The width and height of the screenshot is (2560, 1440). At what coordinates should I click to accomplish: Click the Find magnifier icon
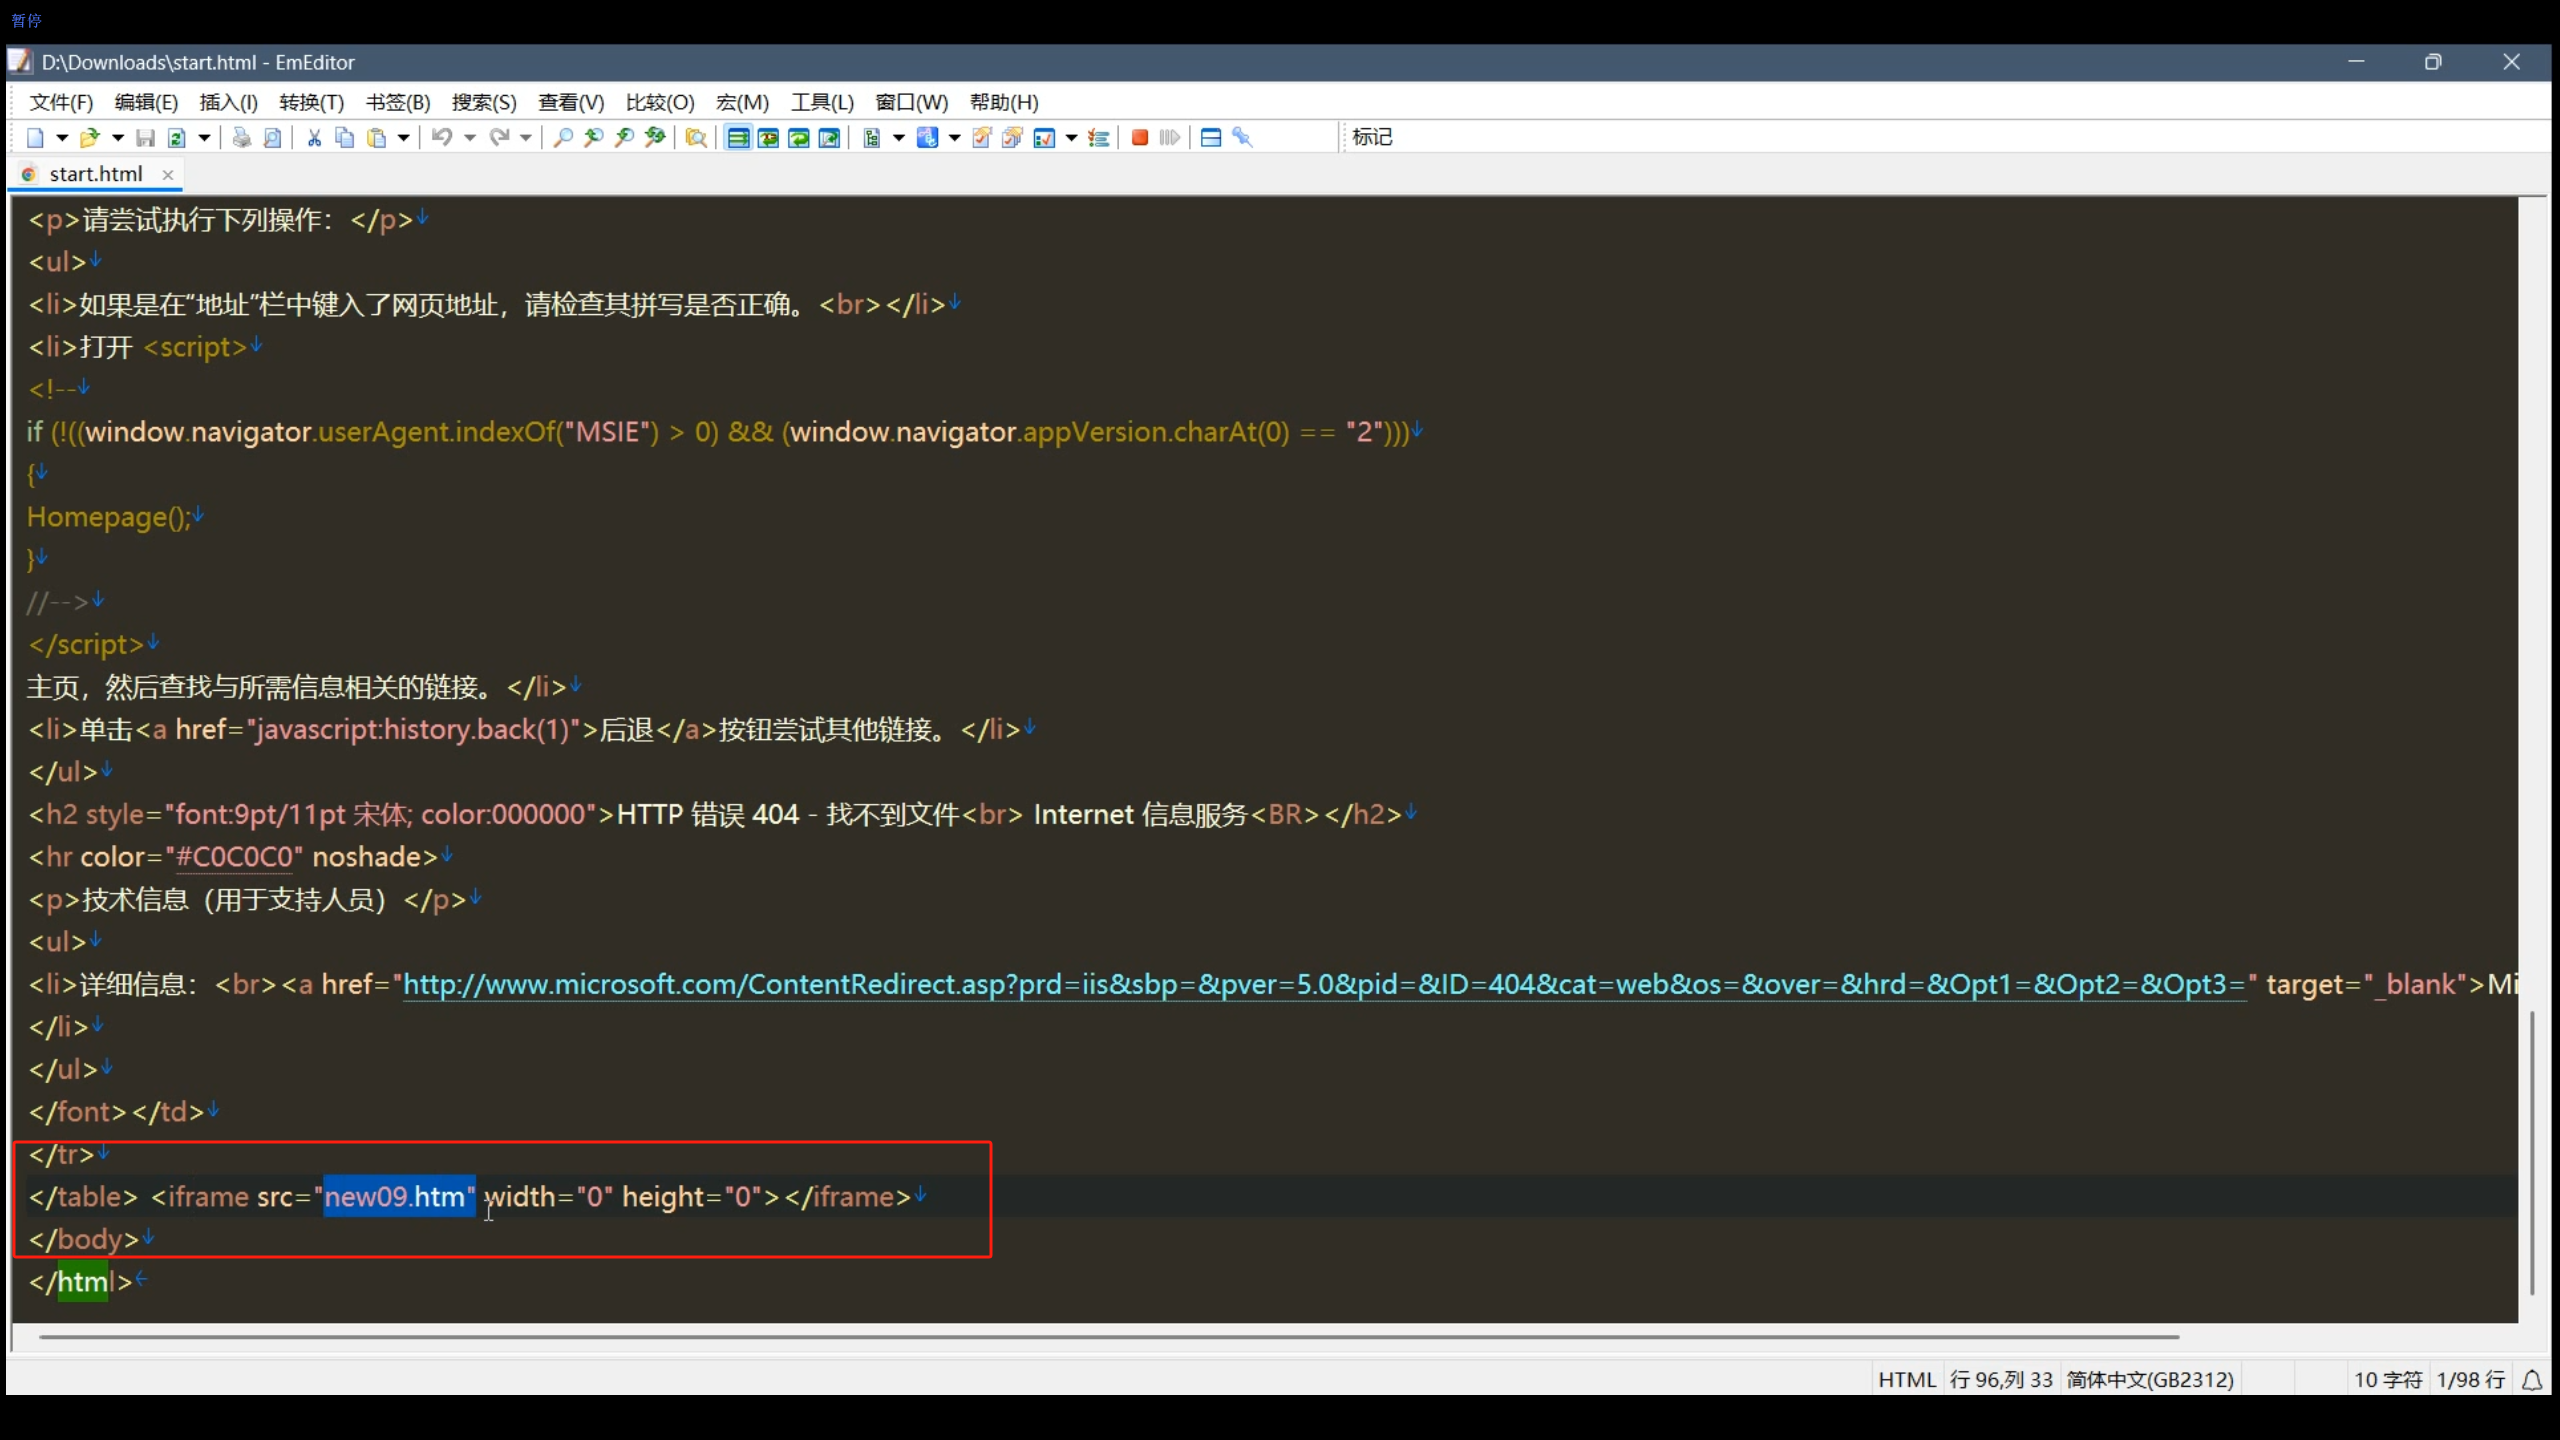tap(563, 138)
